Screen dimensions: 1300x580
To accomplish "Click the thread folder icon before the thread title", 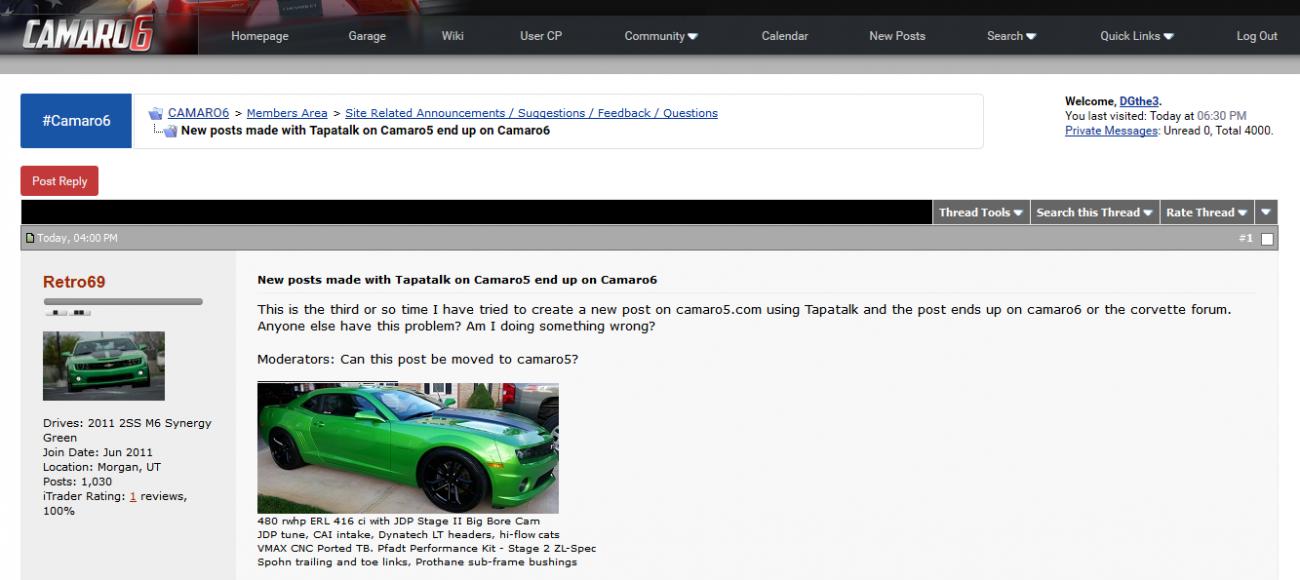I will point(168,130).
